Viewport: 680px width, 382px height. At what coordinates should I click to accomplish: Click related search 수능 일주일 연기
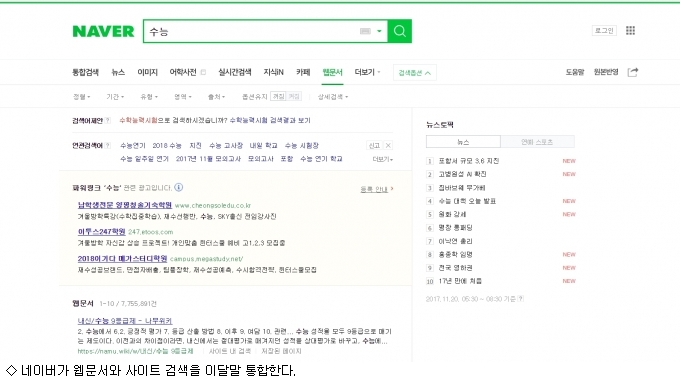click(144, 159)
